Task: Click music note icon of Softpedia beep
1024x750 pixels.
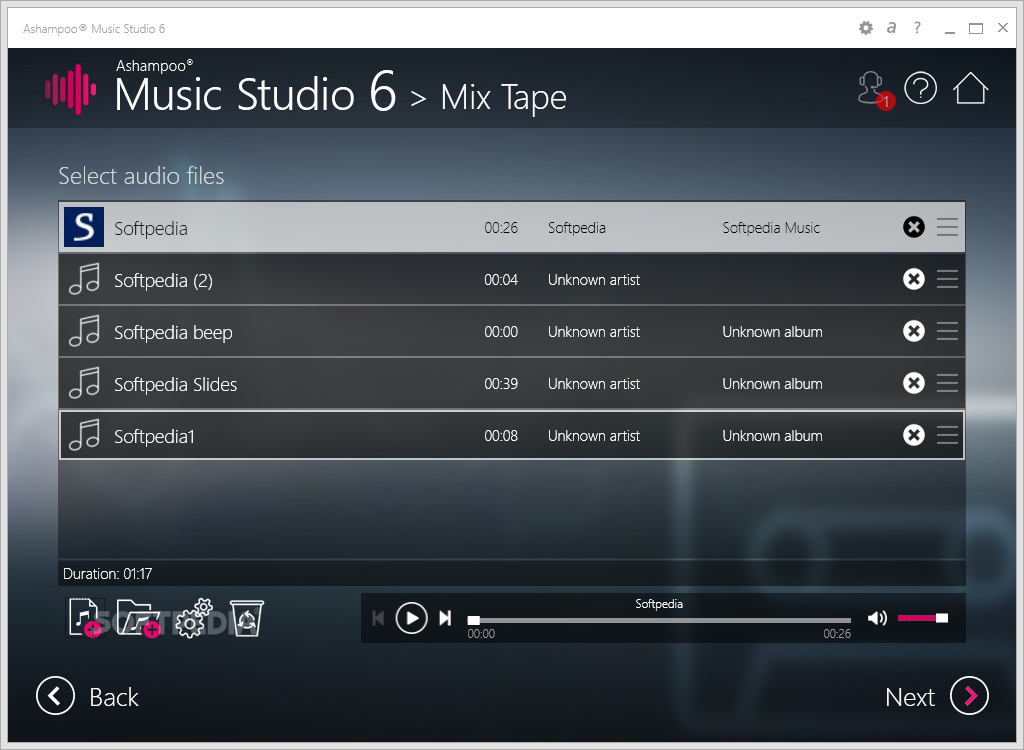Action: pyautogui.click(x=84, y=331)
